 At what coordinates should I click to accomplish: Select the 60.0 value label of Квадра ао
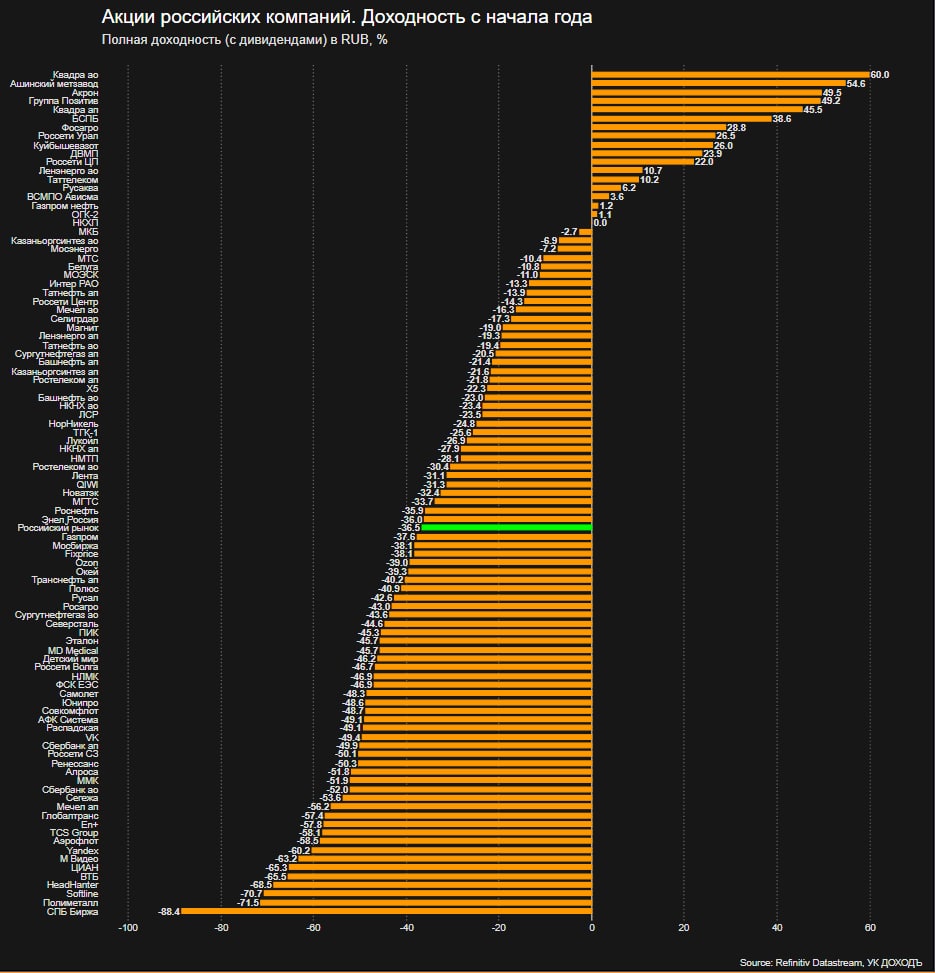(880, 75)
